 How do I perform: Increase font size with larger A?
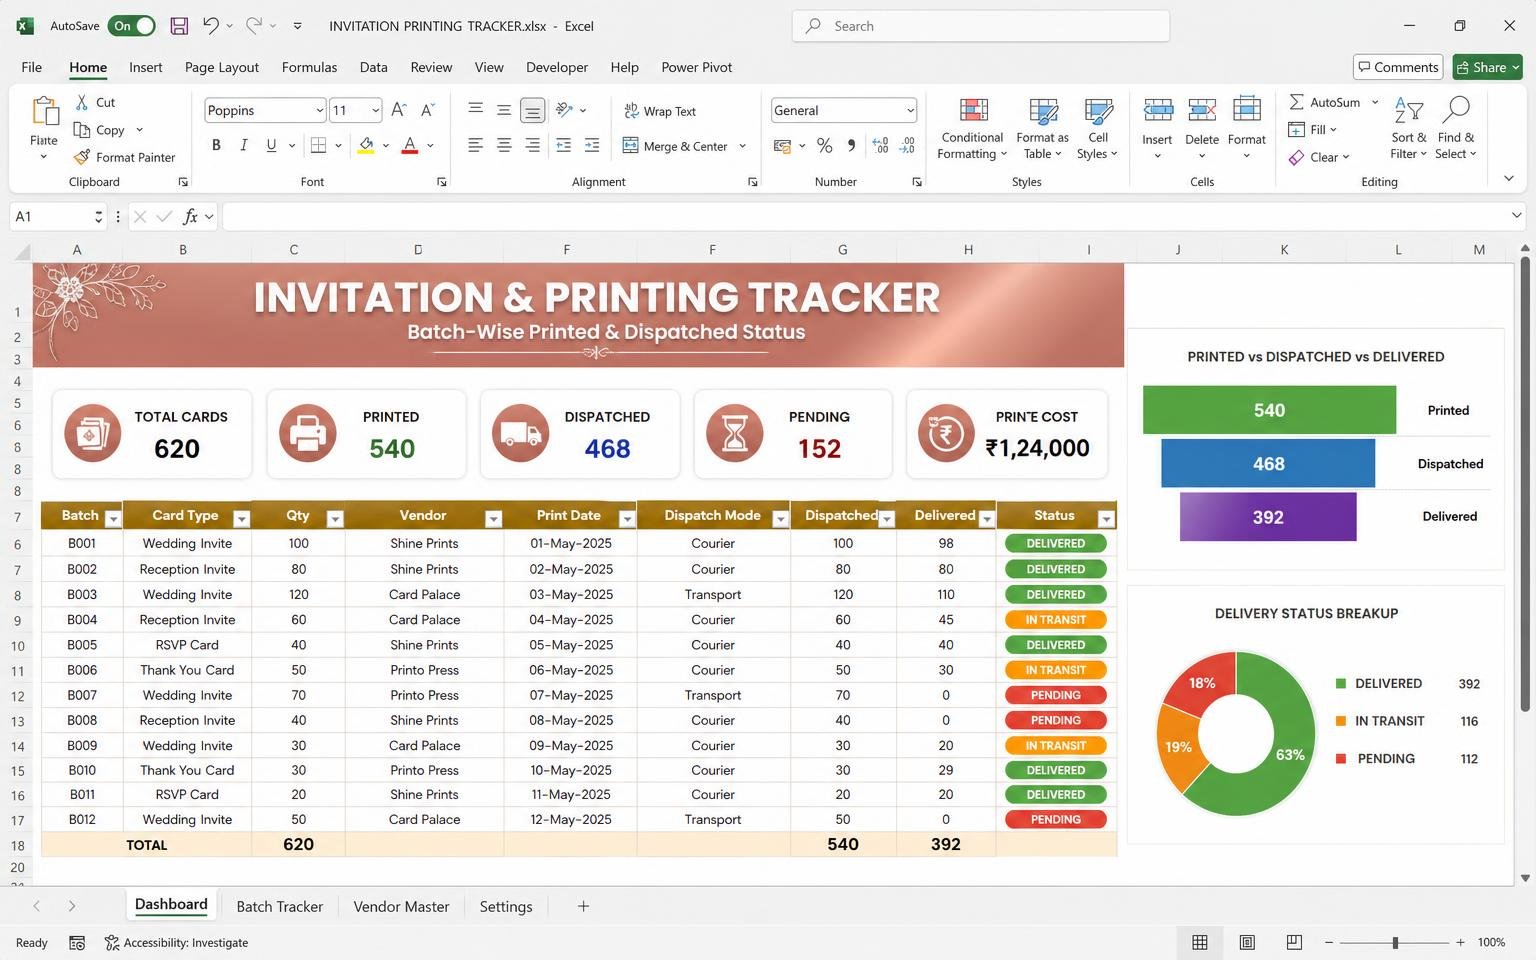[x=398, y=110]
